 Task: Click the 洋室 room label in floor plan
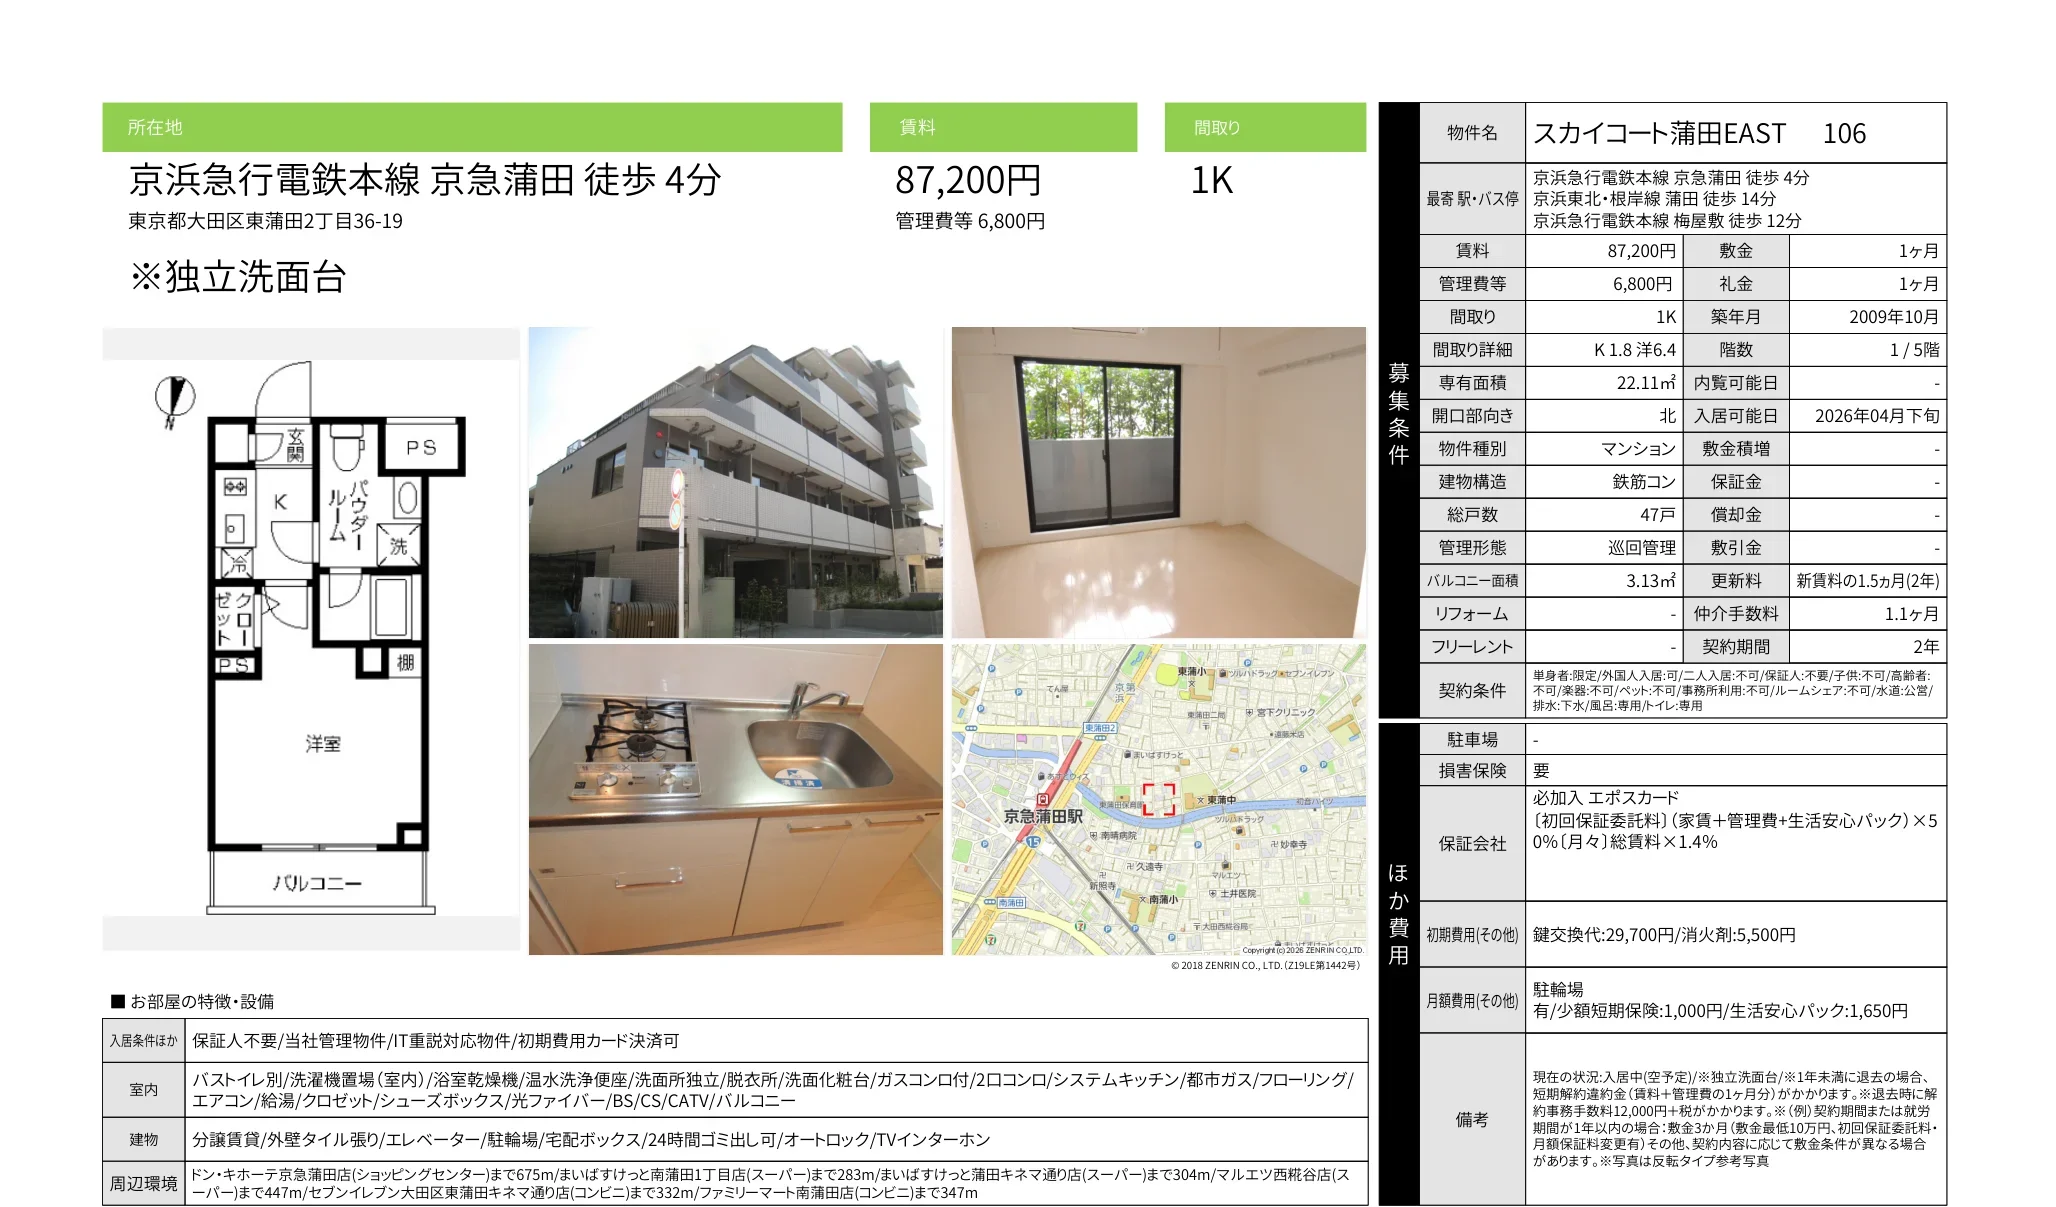pyautogui.click(x=323, y=743)
